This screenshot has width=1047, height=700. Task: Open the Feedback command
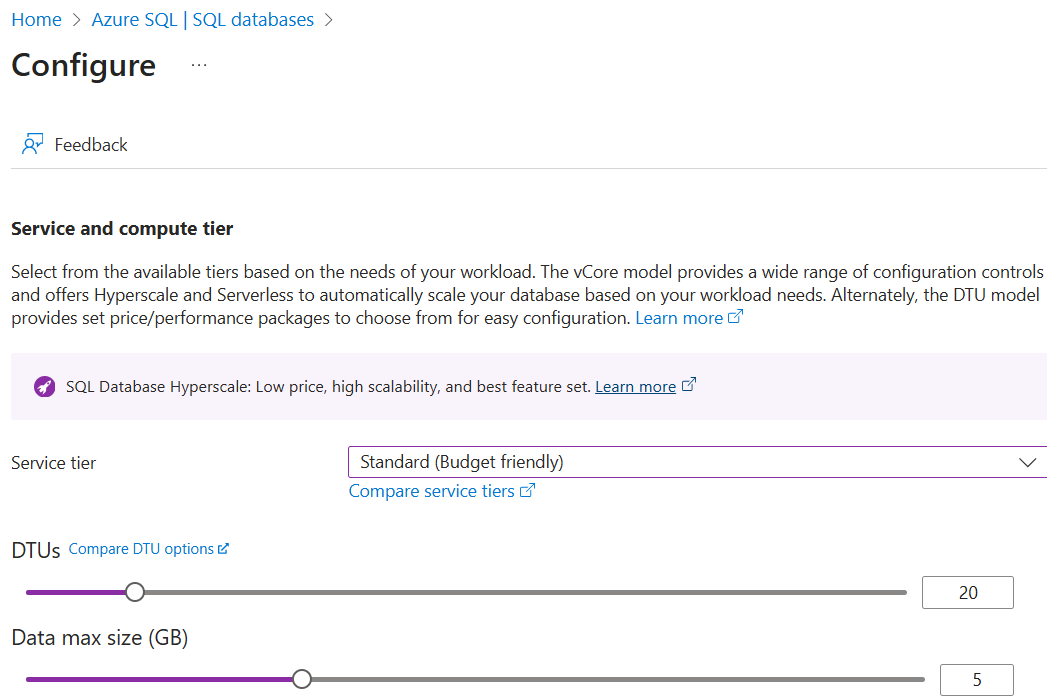pyautogui.click(x=90, y=145)
